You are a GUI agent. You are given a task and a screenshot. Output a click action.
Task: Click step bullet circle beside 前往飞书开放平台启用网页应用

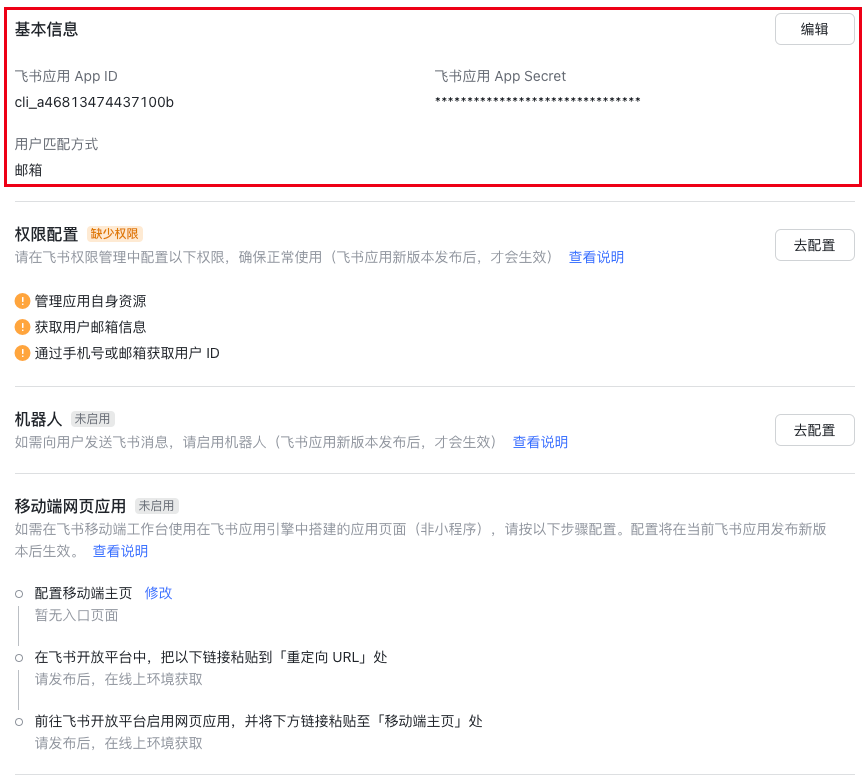pyautogui.click(x=19, y=722)
